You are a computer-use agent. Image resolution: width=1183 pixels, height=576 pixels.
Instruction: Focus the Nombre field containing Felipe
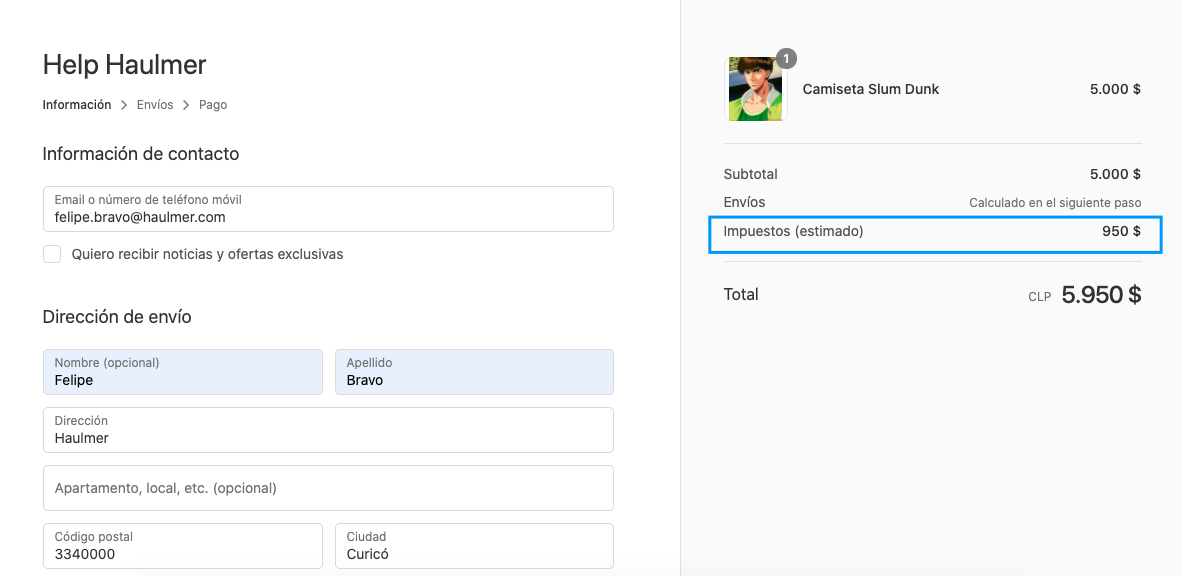(183, 371)
